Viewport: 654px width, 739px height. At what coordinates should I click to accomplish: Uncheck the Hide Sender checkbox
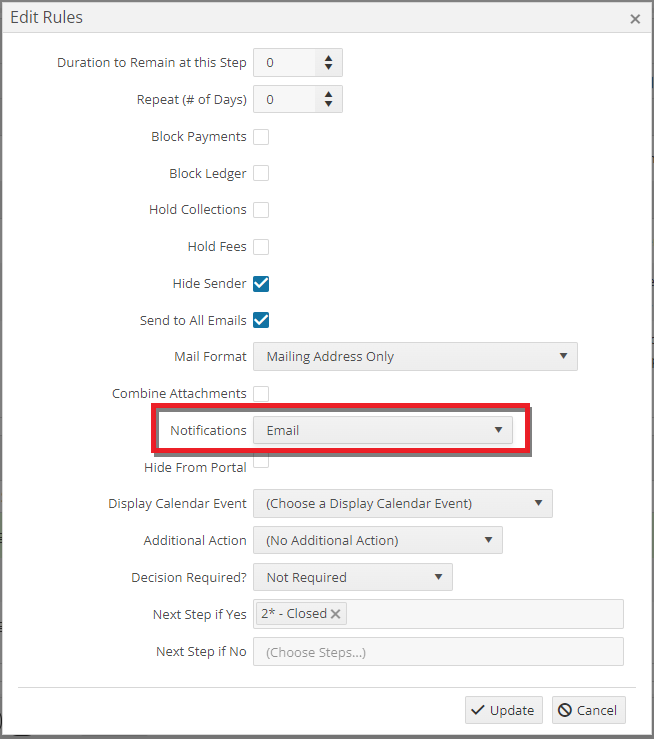[x=261, y=284]
